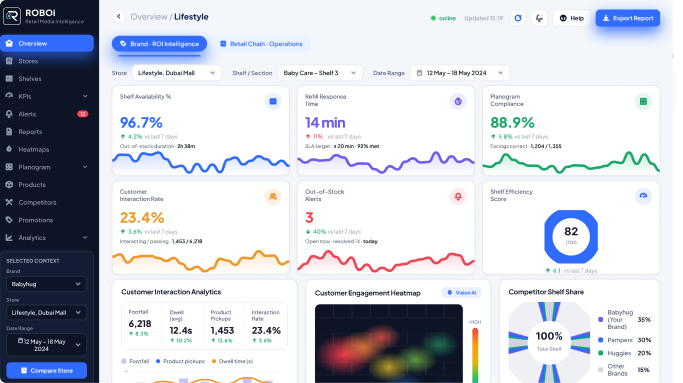Open the Reports page

[47, 132]
